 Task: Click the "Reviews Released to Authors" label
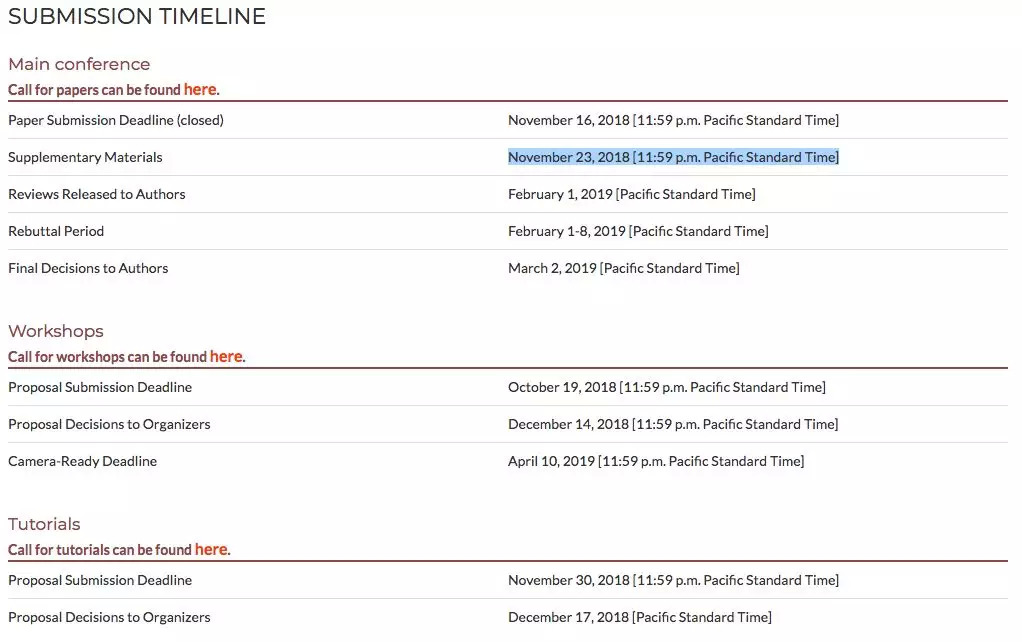pyautogui.click(x=97, y=194)
